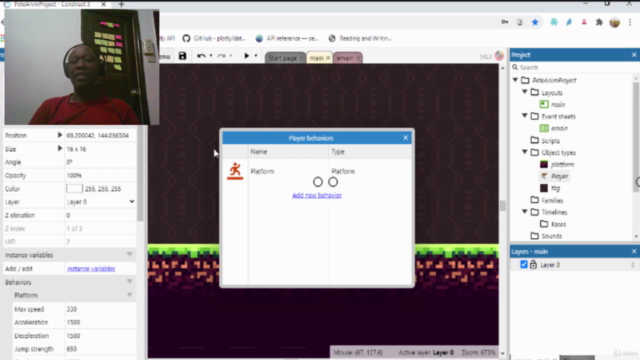Screen dimensions: 640x360
Task: Expand the Position property arrow
Action: pos(60,135)
